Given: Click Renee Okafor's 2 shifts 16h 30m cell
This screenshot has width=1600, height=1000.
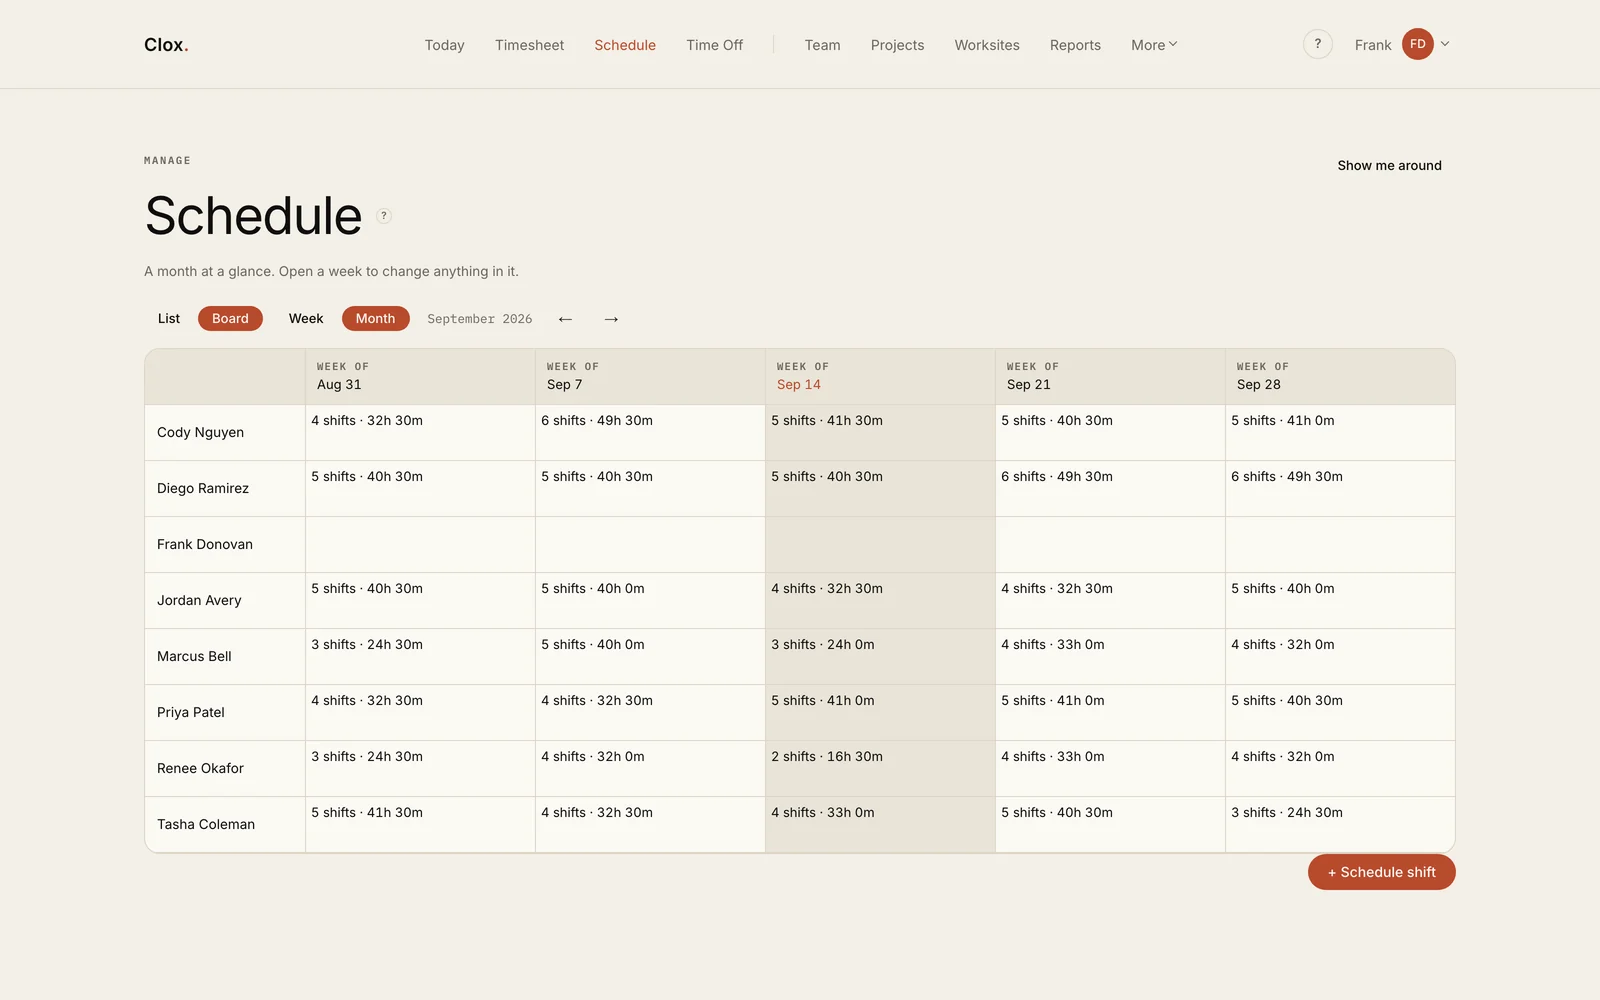Looking at the screenshot, I should coord(880,768).
